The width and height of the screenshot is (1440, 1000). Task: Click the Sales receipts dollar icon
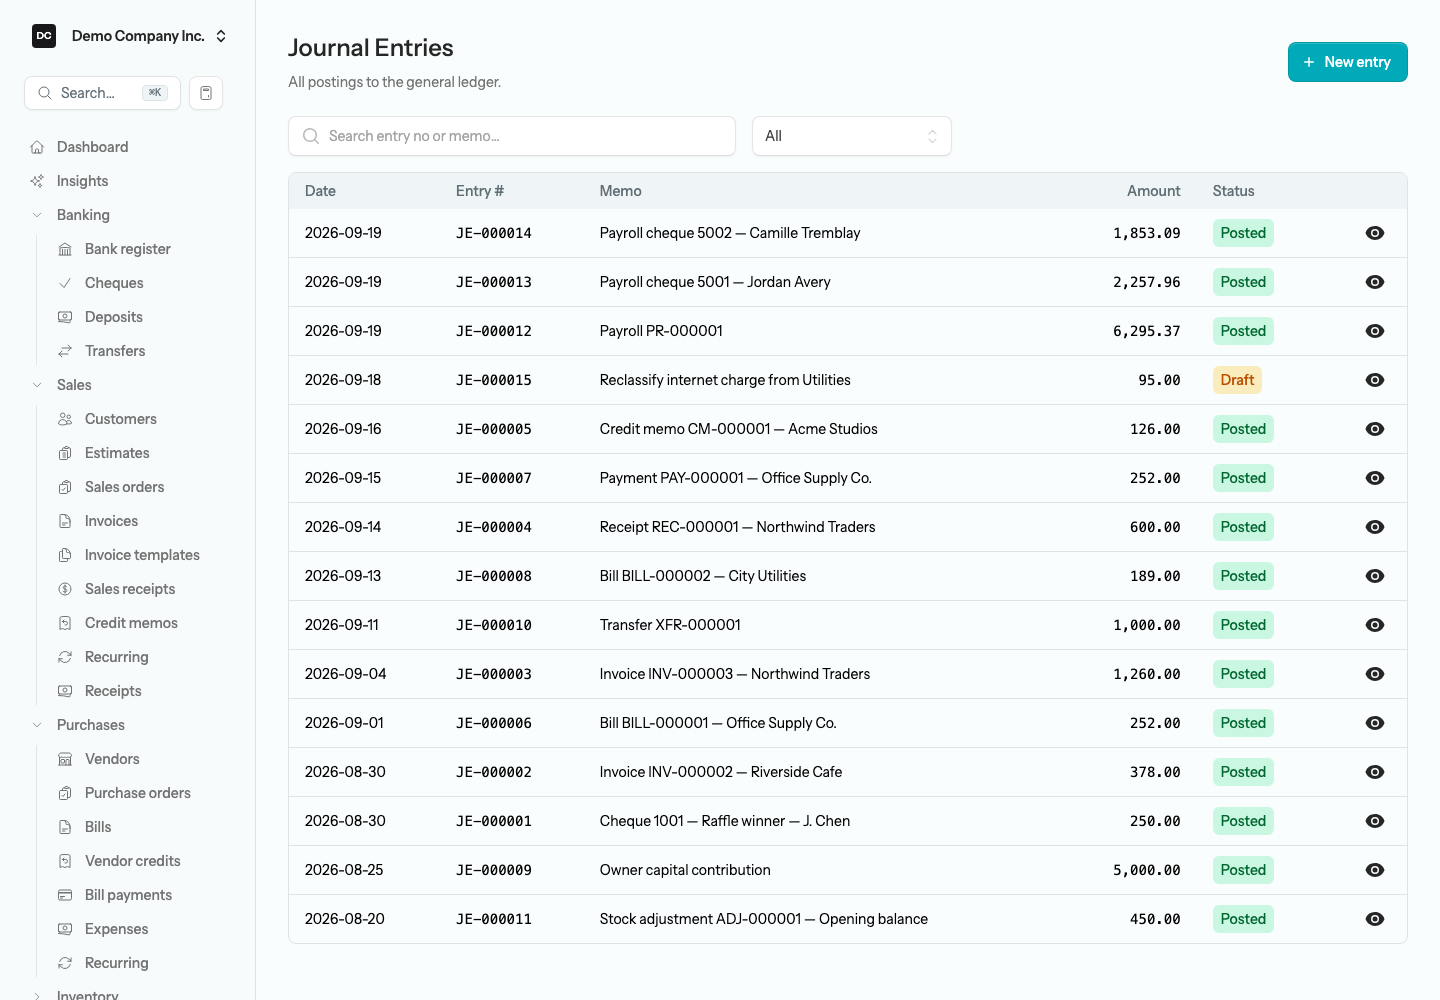(65, 589)
